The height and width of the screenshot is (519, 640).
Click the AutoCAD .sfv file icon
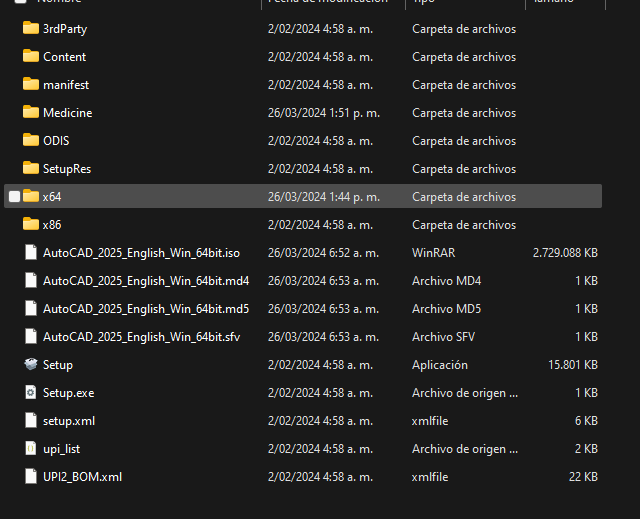(31, 337)
